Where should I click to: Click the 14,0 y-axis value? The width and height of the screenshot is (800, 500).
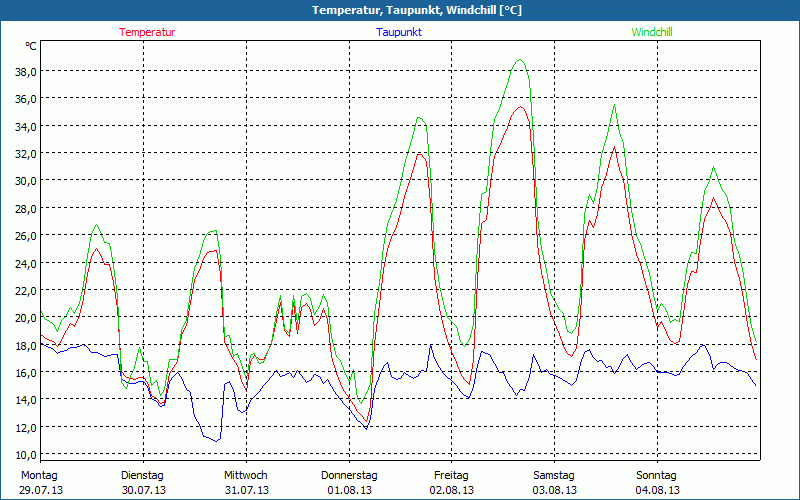point(26,401)
